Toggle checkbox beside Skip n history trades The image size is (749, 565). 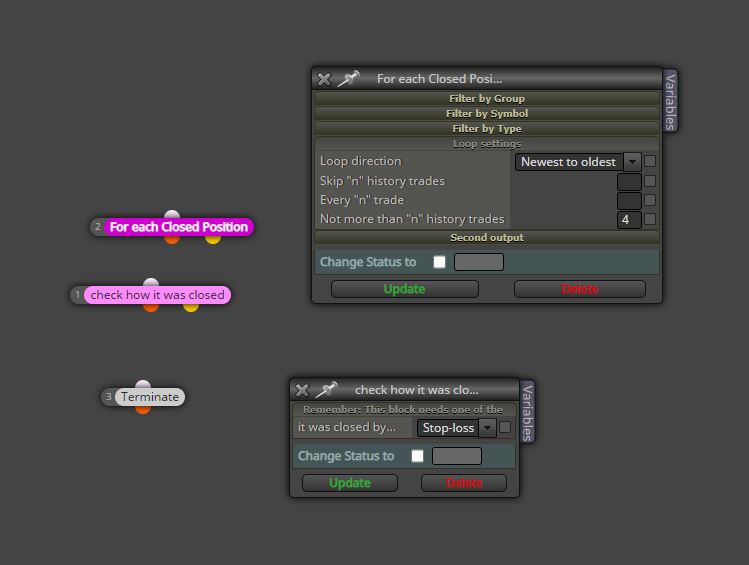pyautogui.click(x=650, y=181)
